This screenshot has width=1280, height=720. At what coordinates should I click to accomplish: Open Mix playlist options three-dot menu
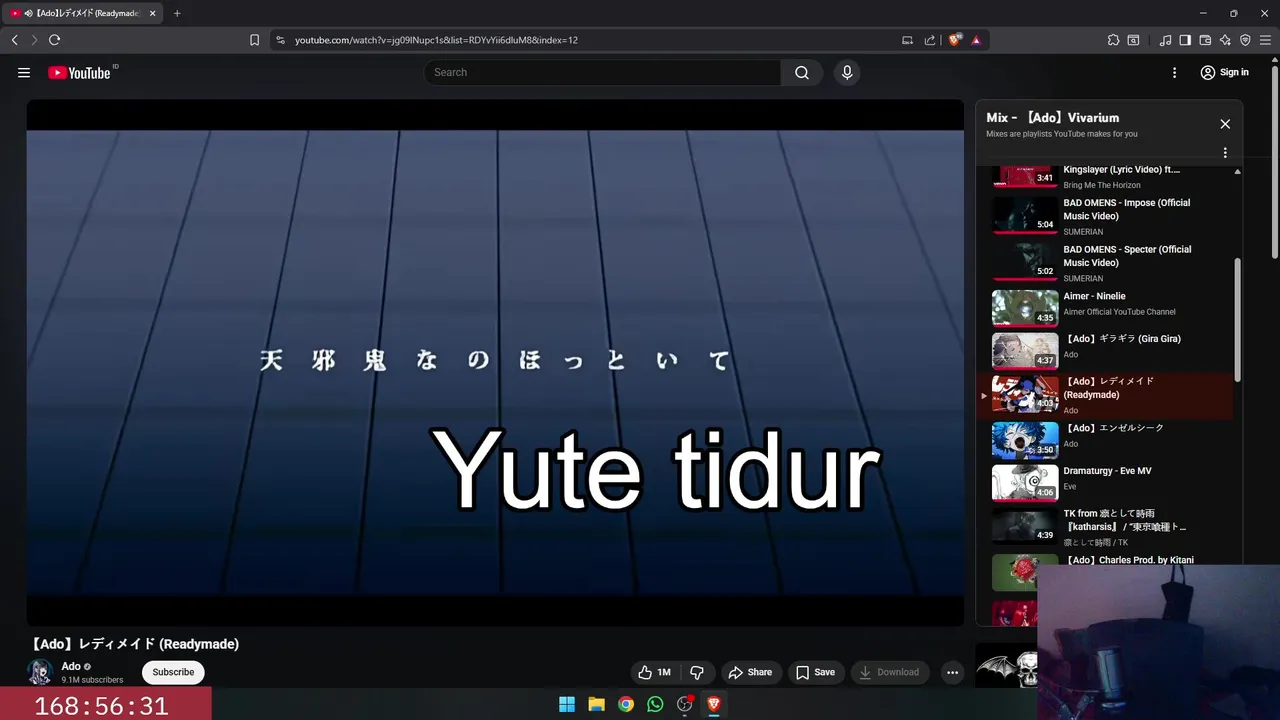(1225, 153)
